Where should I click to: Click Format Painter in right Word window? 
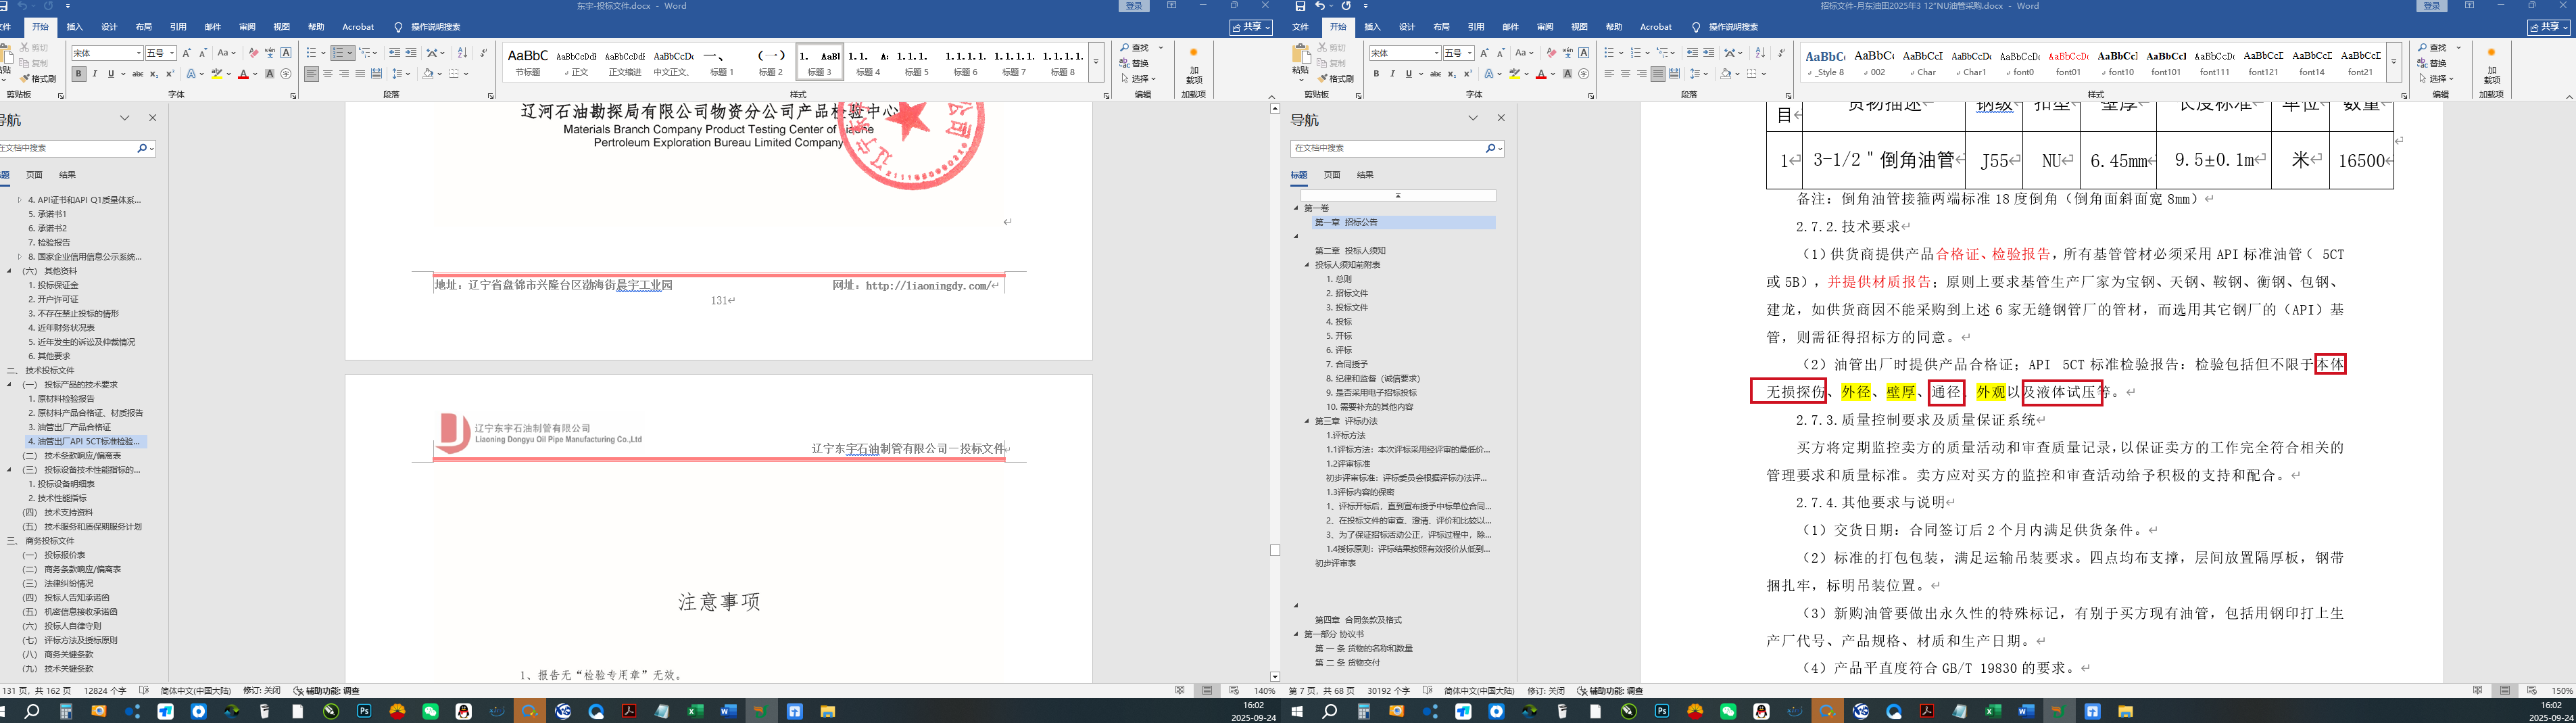(x=1336, y=79)
